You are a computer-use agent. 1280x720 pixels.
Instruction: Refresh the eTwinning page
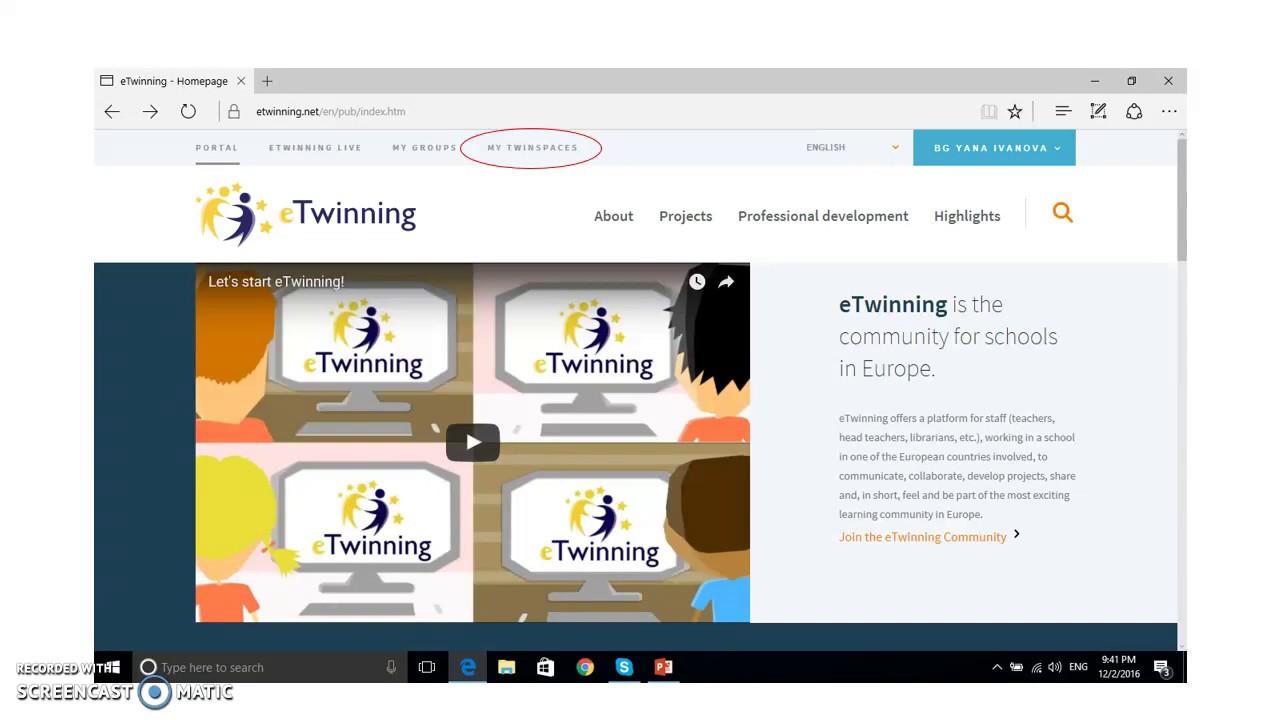click(188, 112)
